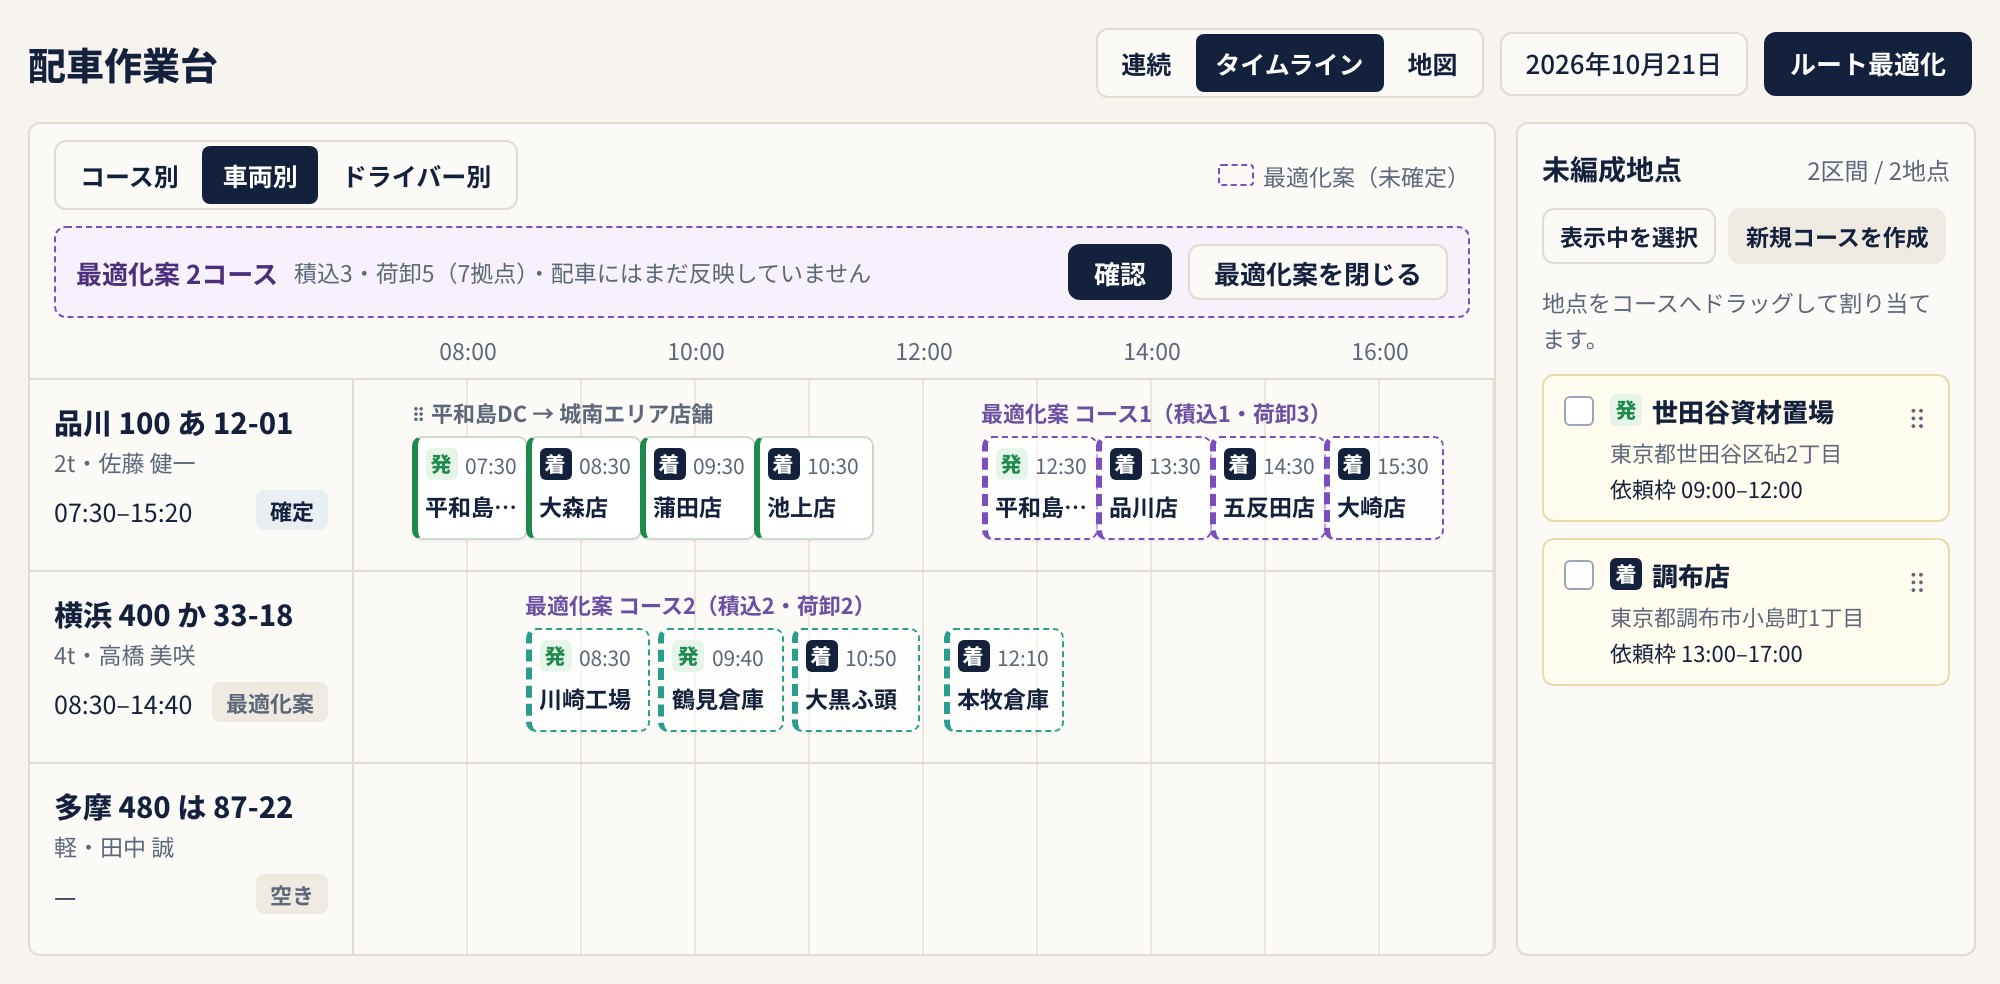Check the 世田谷資材置場 checkbox

point(1579,411)
